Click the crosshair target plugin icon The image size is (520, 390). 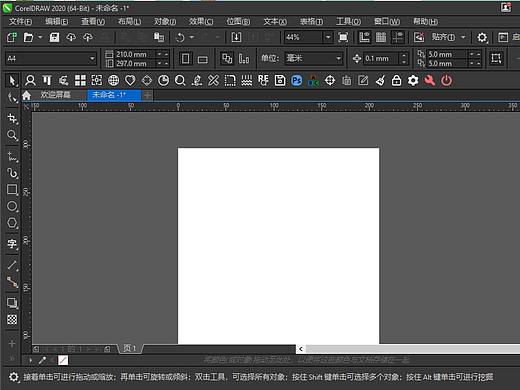[330, 80]
